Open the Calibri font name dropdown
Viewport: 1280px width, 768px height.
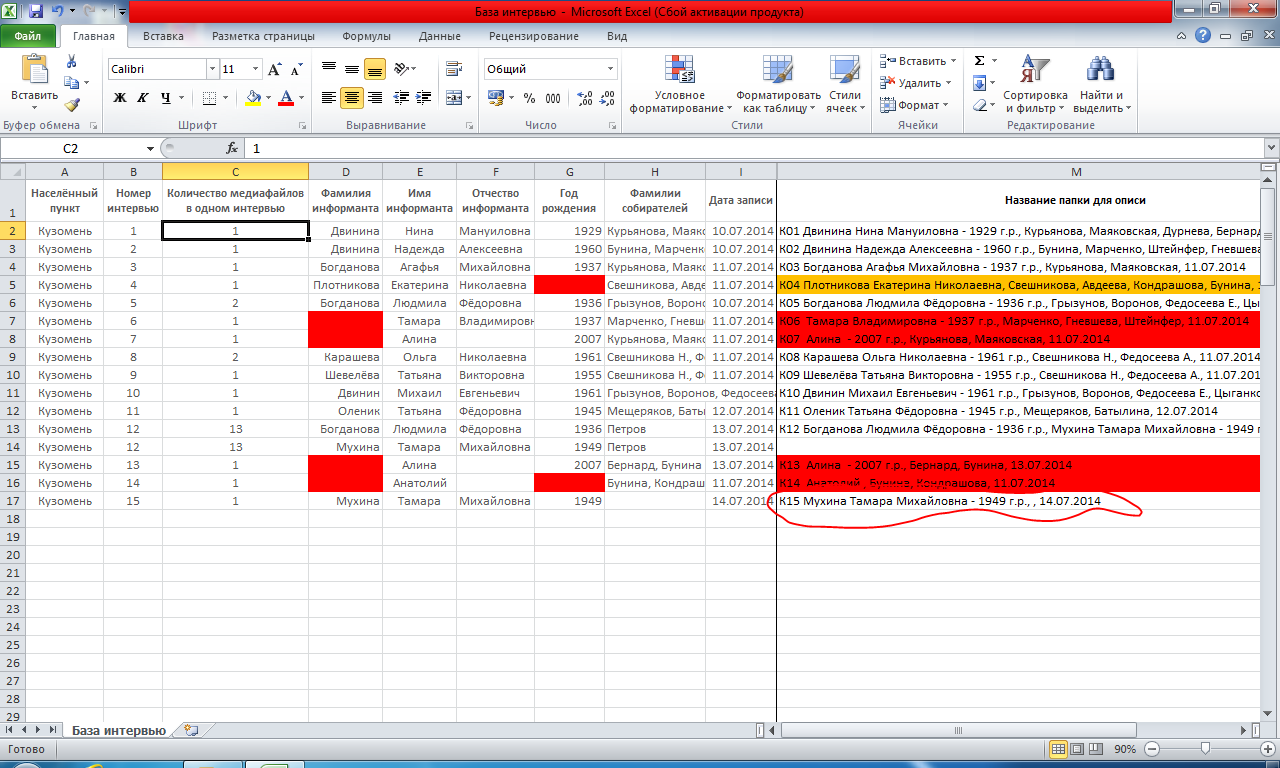[212, 70]
